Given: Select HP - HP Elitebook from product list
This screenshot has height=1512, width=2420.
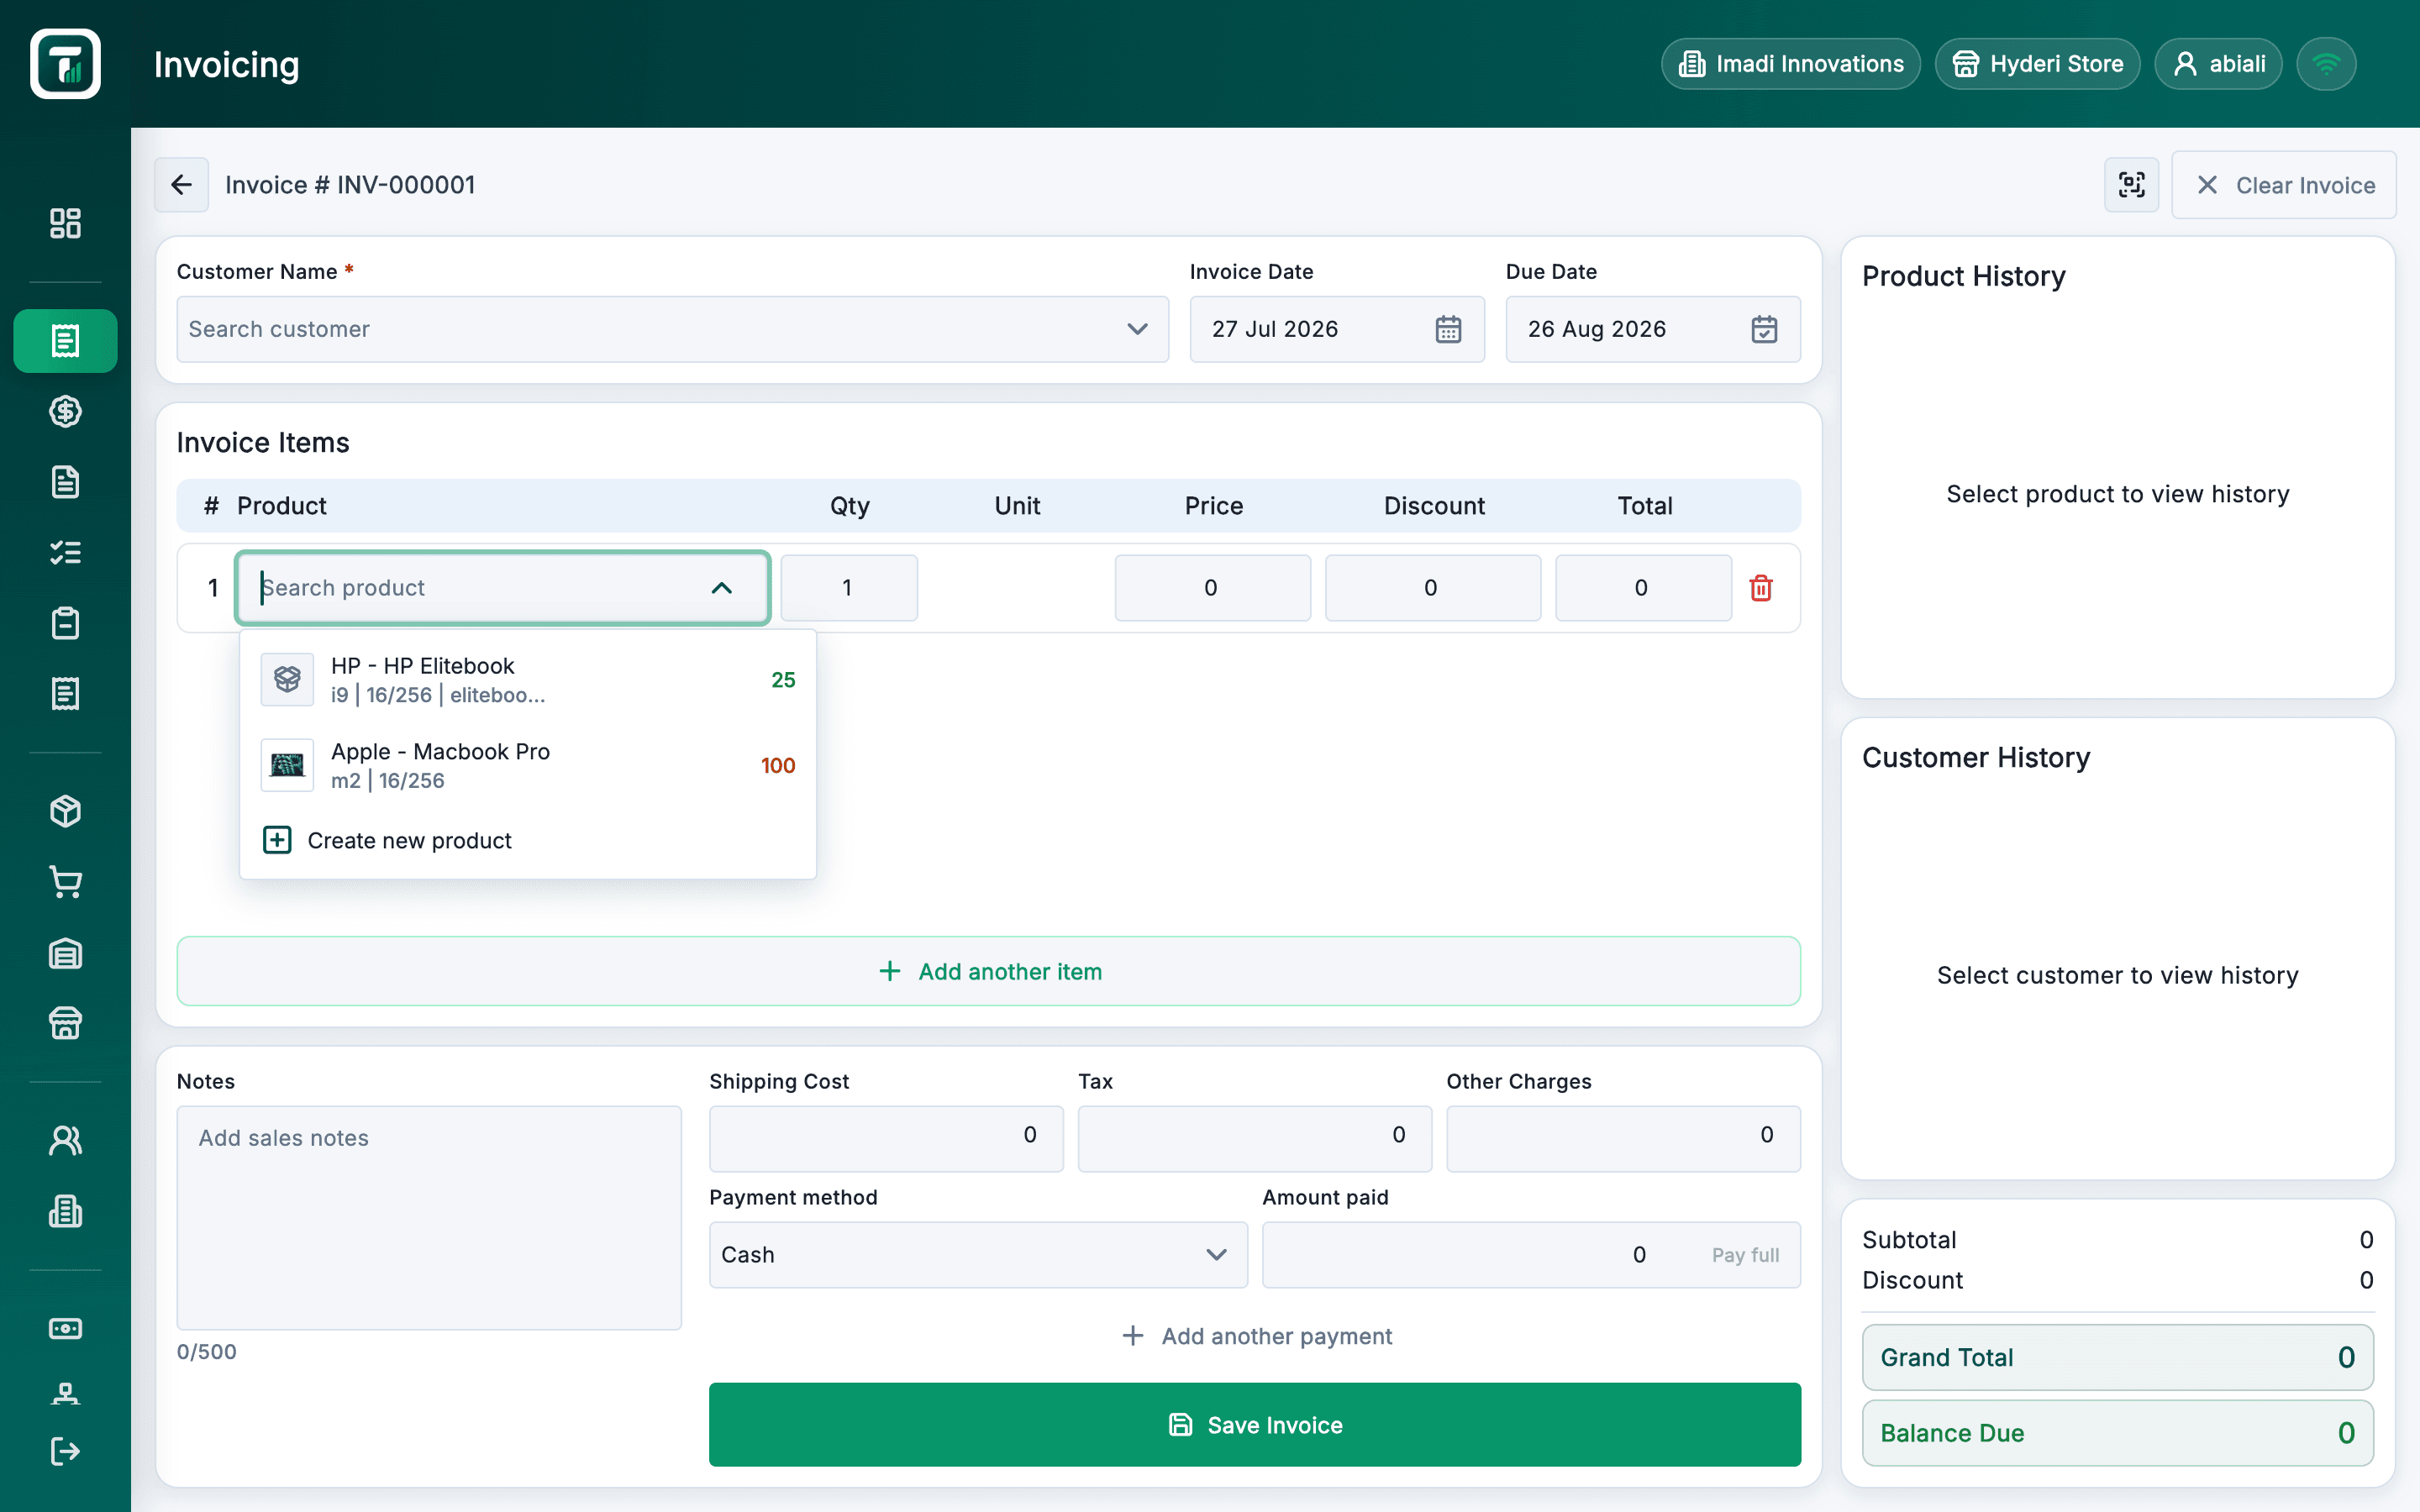Looking at the screenshot, I should (528, 680).
